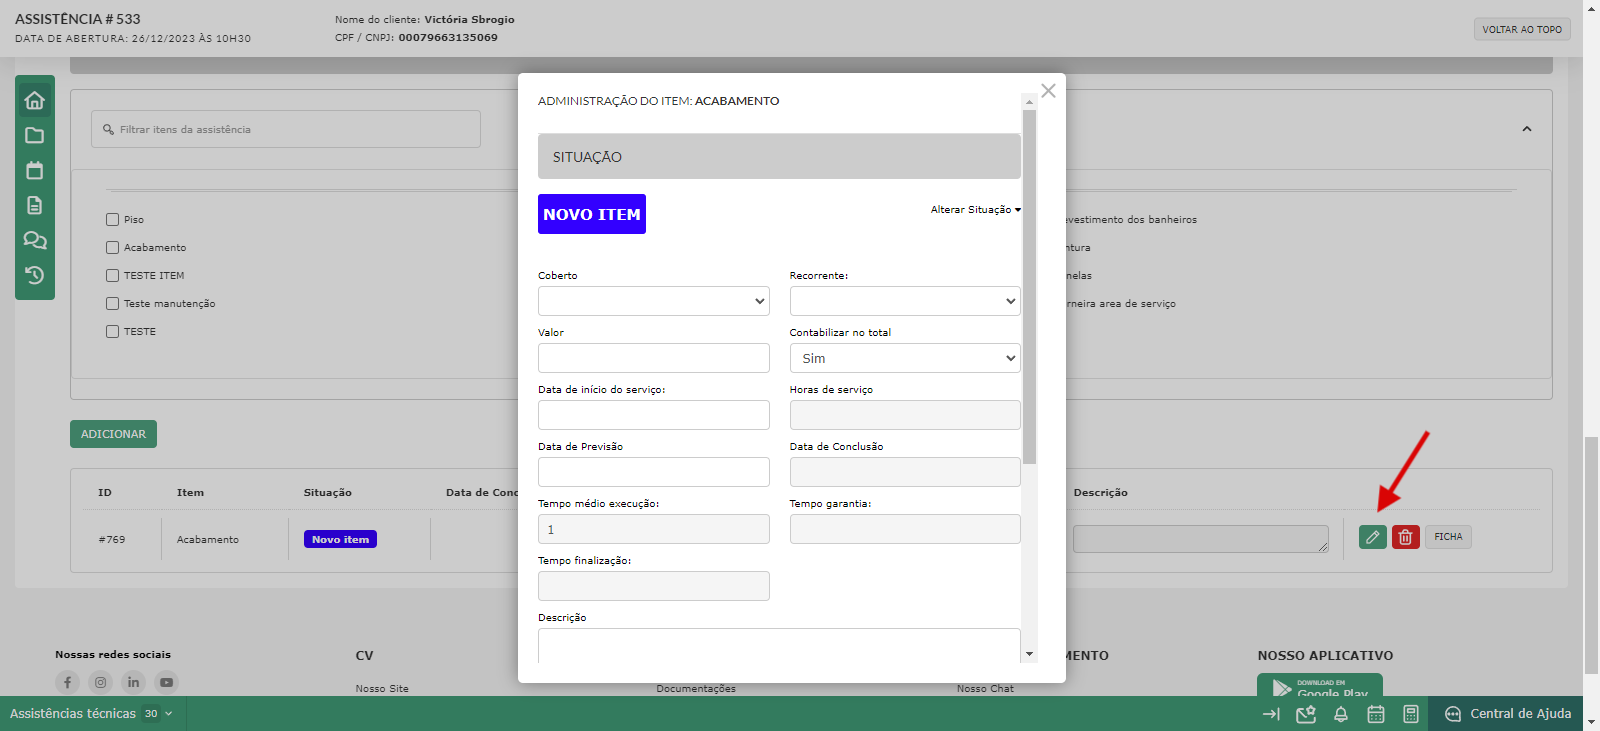
Task: Click the Filtrar itens da assistência search box
Action: pyautogui.click(x=286, y=129)
